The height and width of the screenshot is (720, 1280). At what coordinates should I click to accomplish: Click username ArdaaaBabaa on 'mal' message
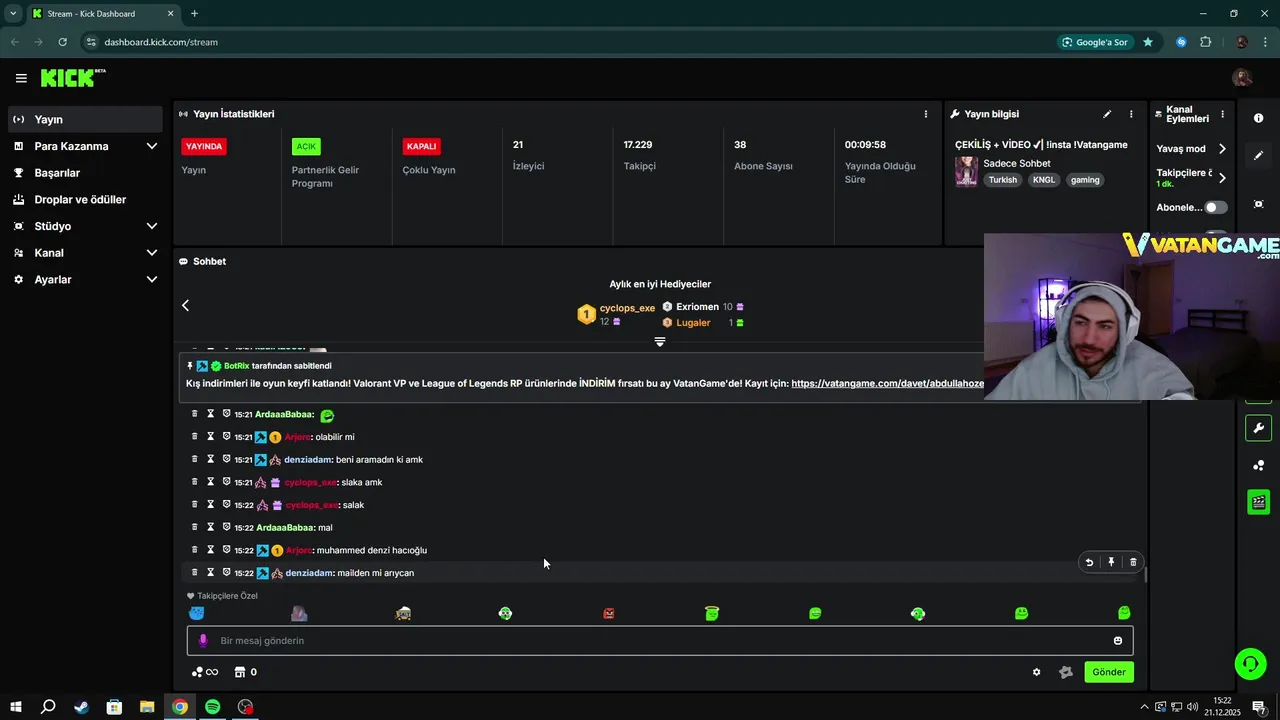285,527
